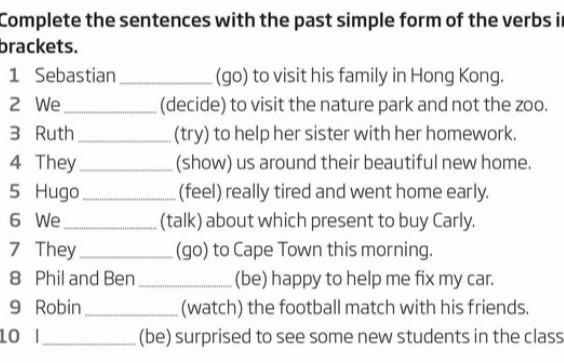The width and height of the screenshot is (564, 363).
Task: Click the blank in sentence 1 after Sebastian
Action: pos(166,82)
